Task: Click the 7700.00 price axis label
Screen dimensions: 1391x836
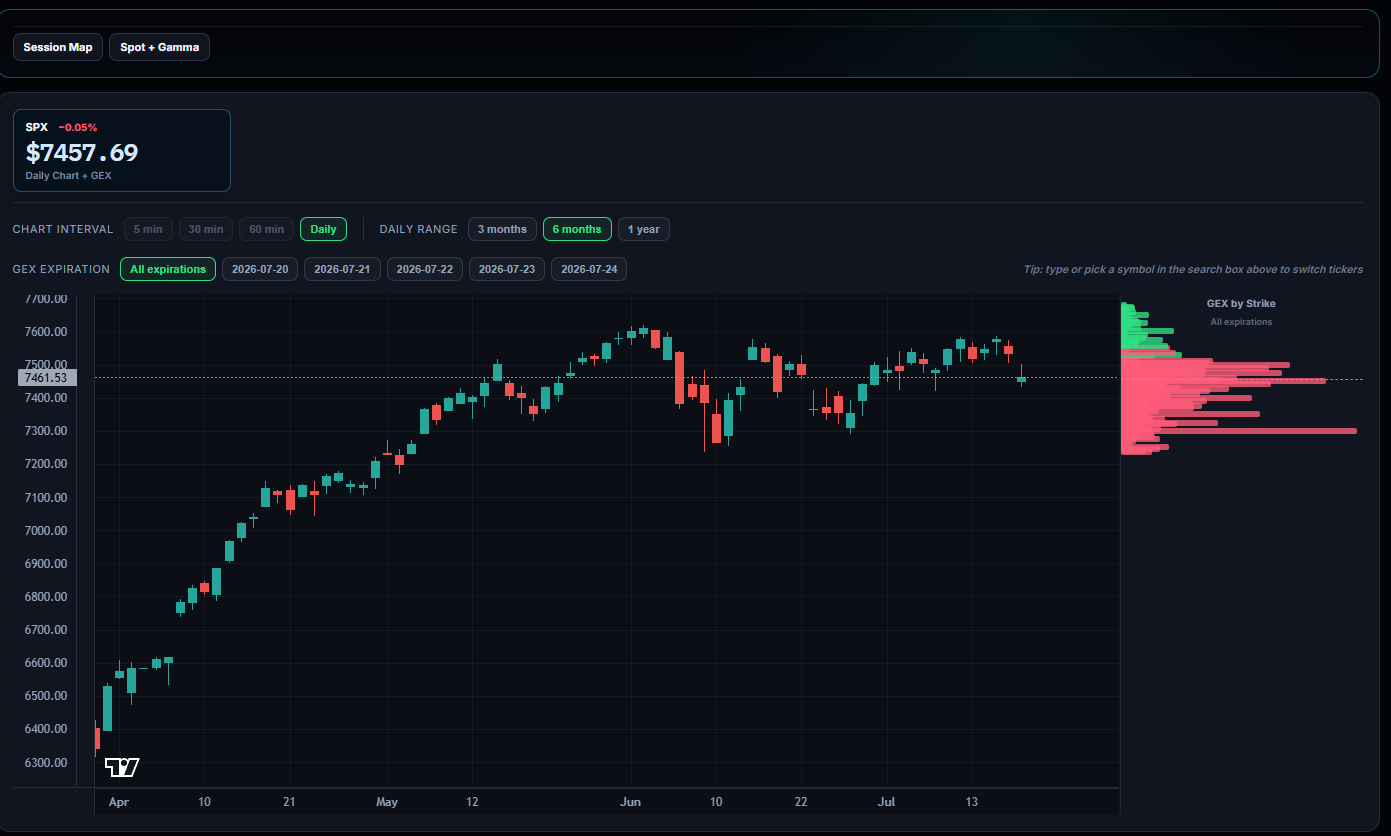Action: (47, 298)
